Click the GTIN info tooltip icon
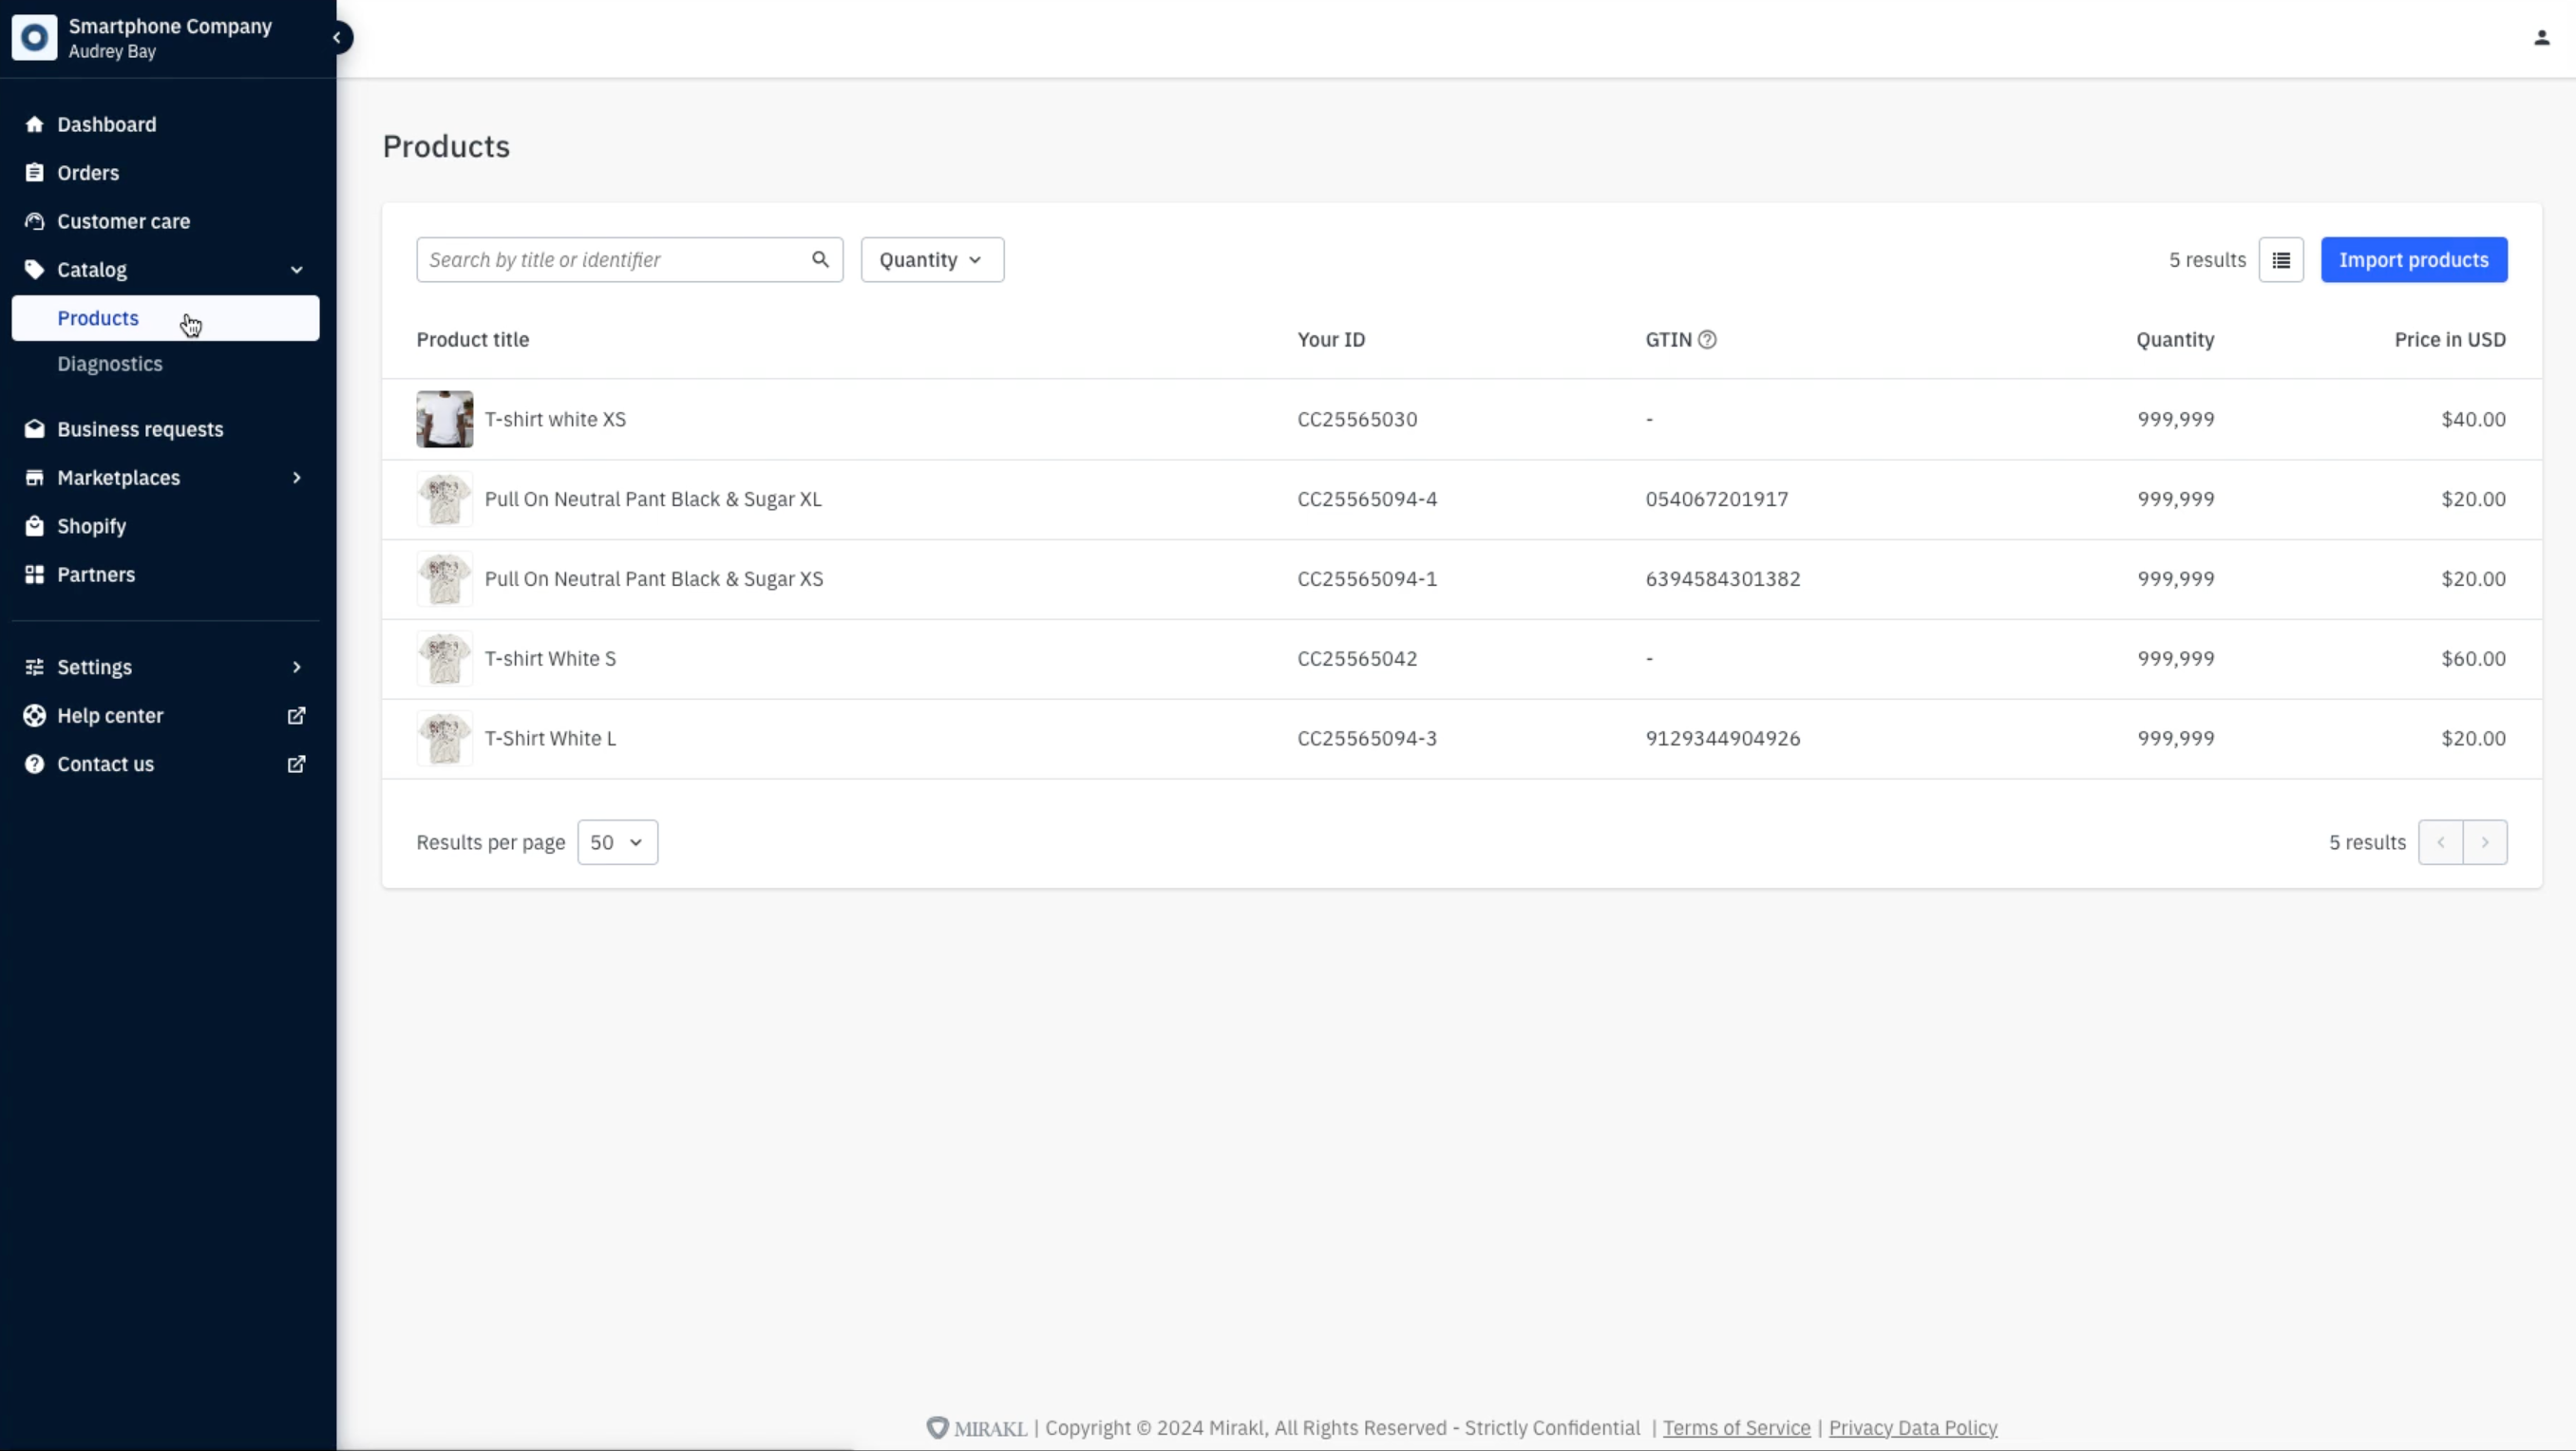This screenshot has width=2576, height=1451. [1707, 338]
